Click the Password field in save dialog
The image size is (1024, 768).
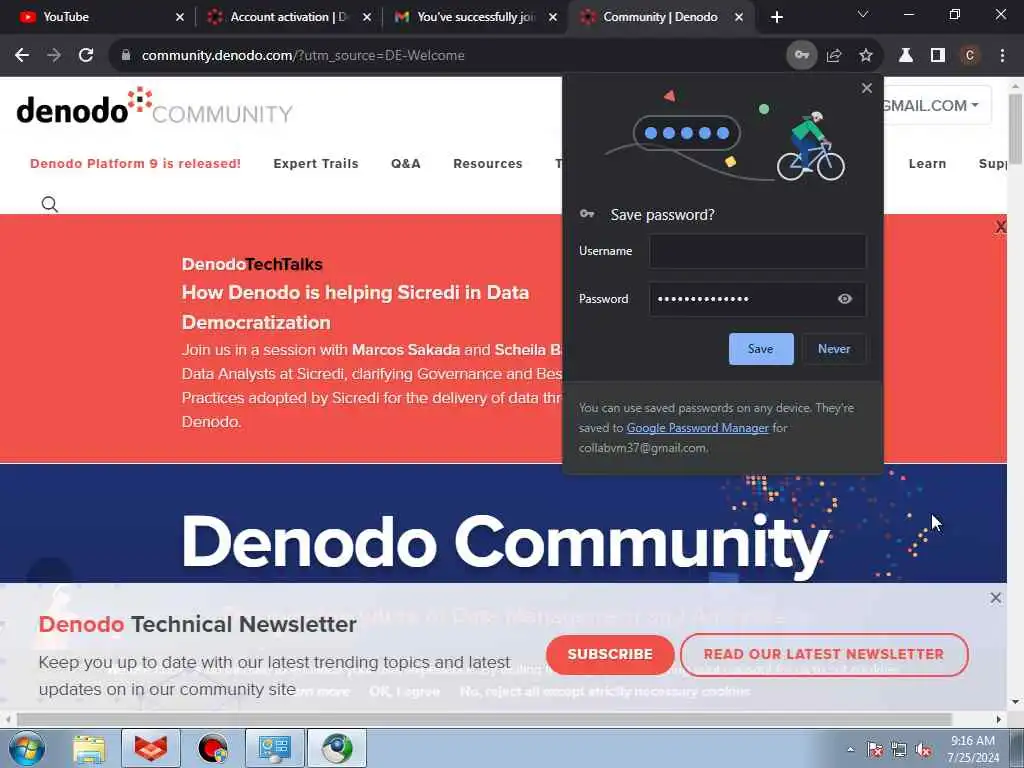click(x=758, y=299)
